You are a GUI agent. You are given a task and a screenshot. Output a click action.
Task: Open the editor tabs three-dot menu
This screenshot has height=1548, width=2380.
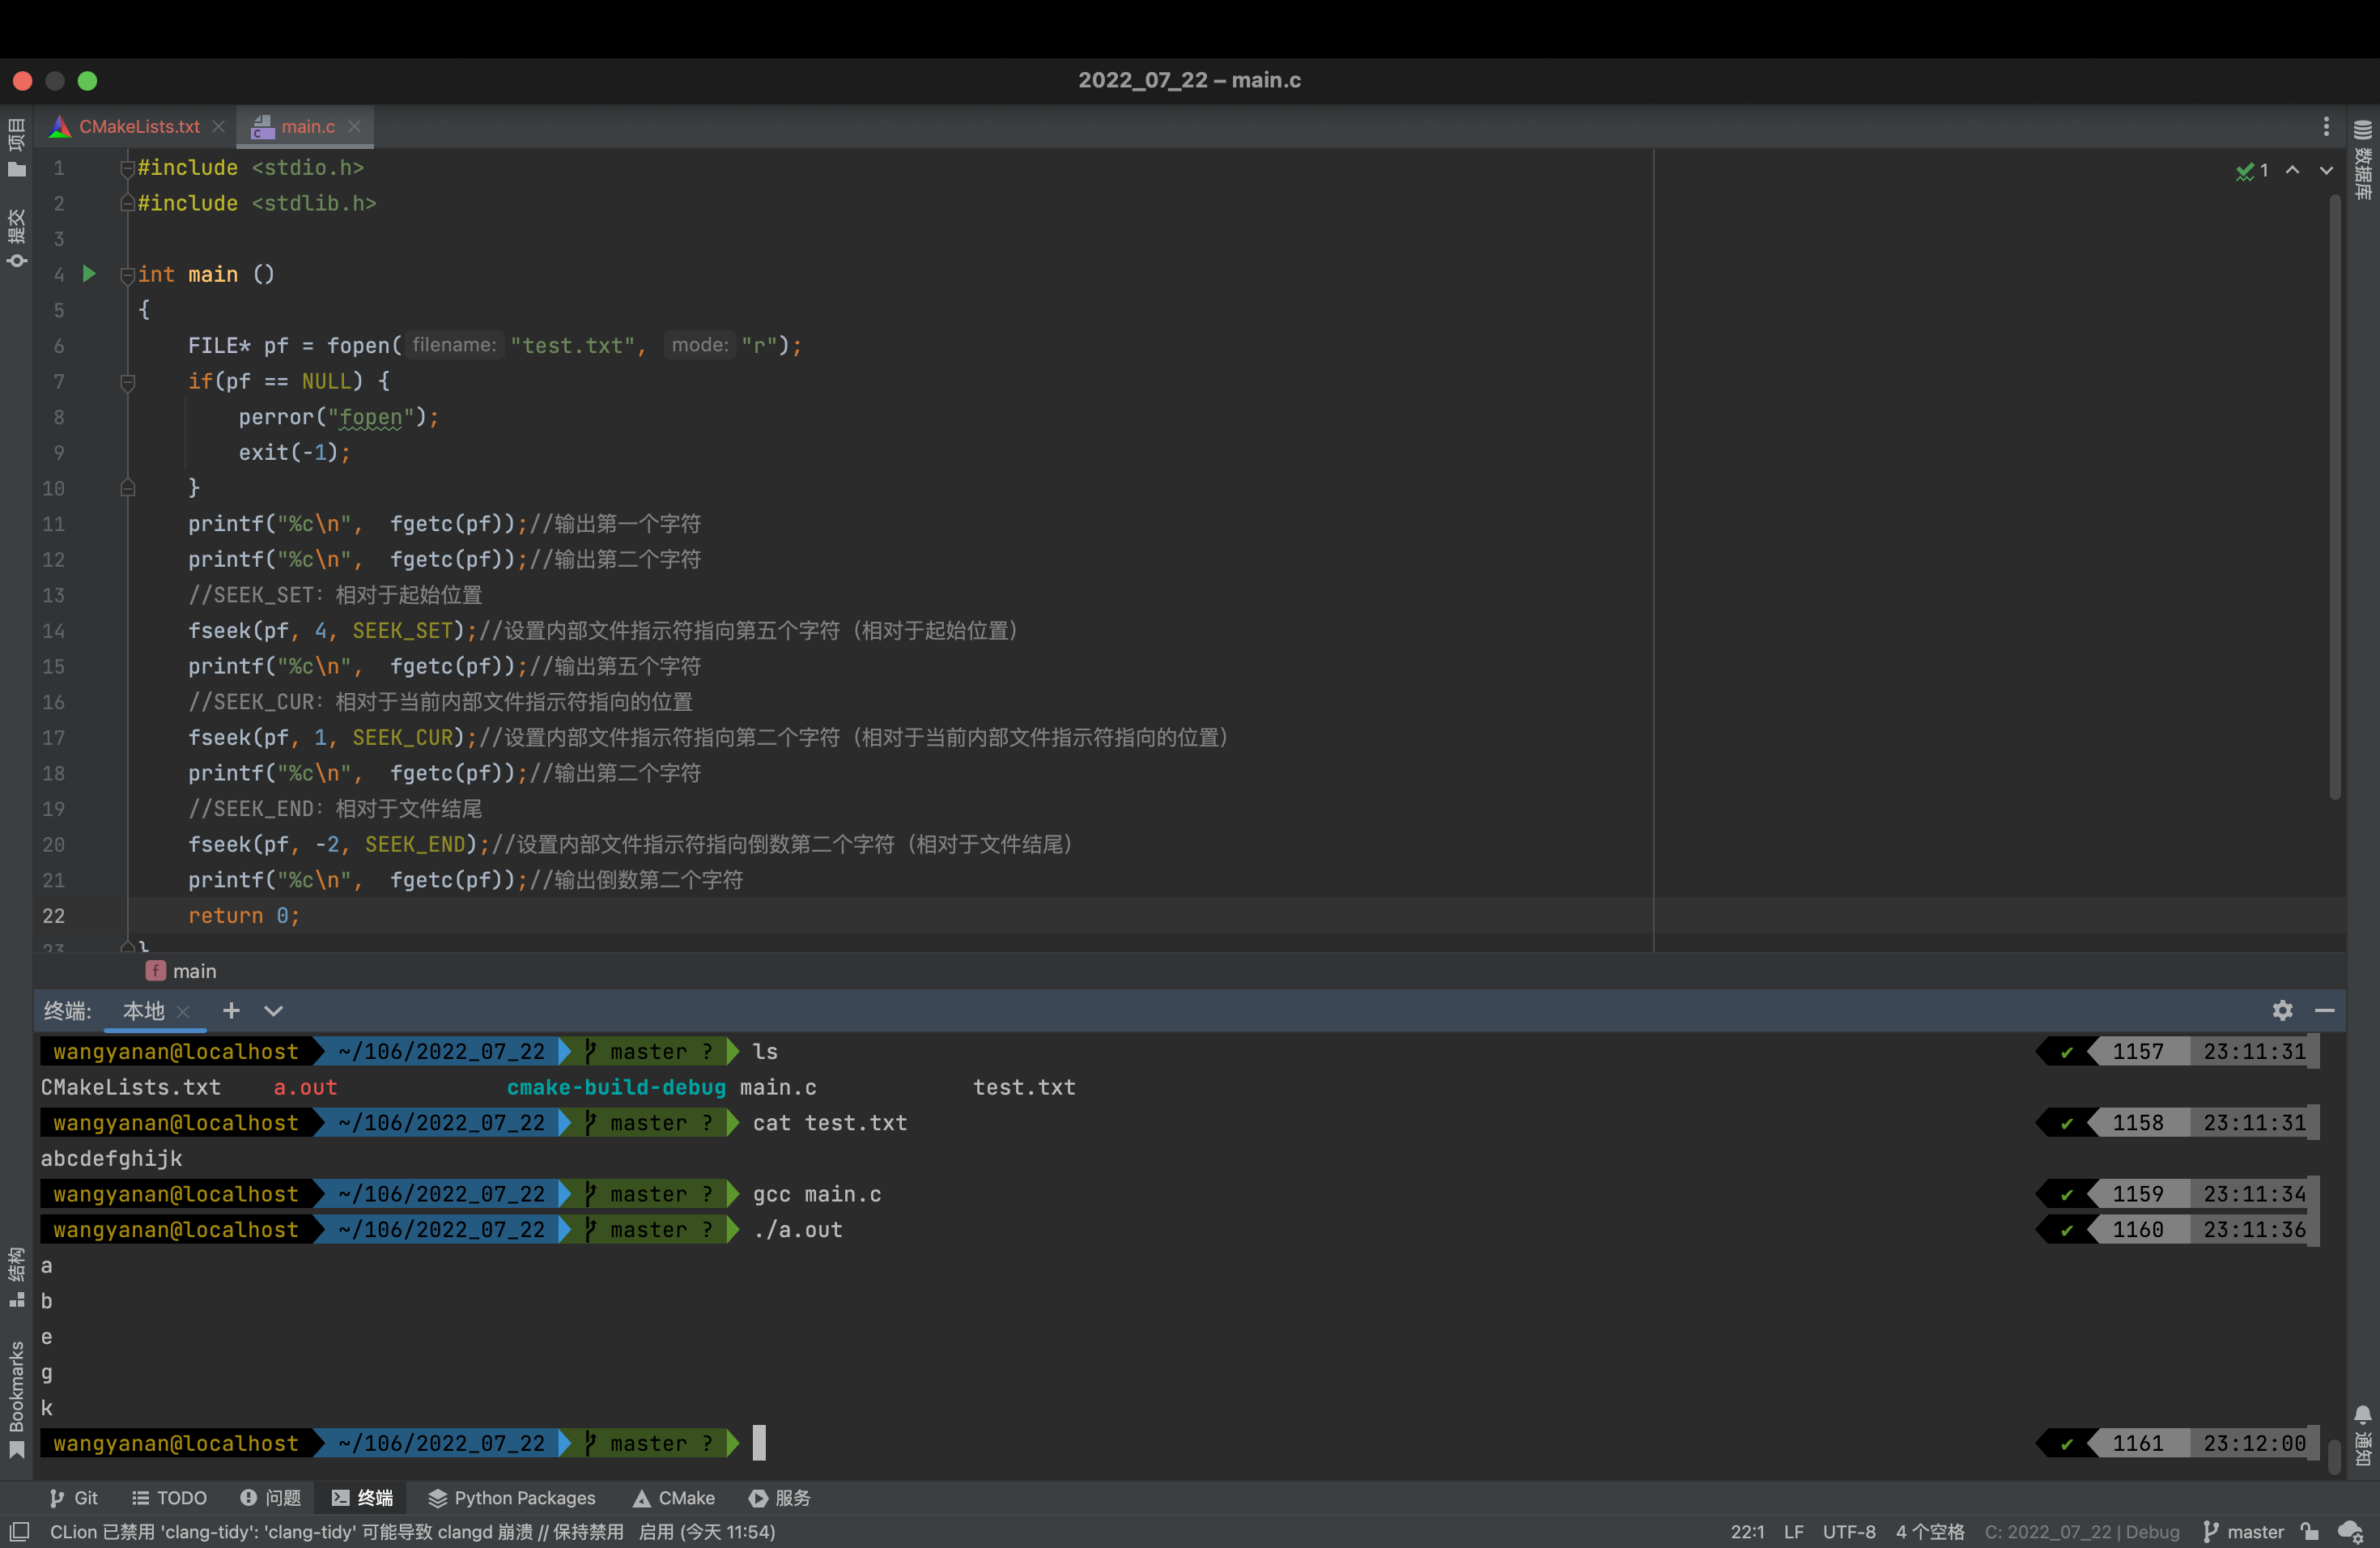2326,126
